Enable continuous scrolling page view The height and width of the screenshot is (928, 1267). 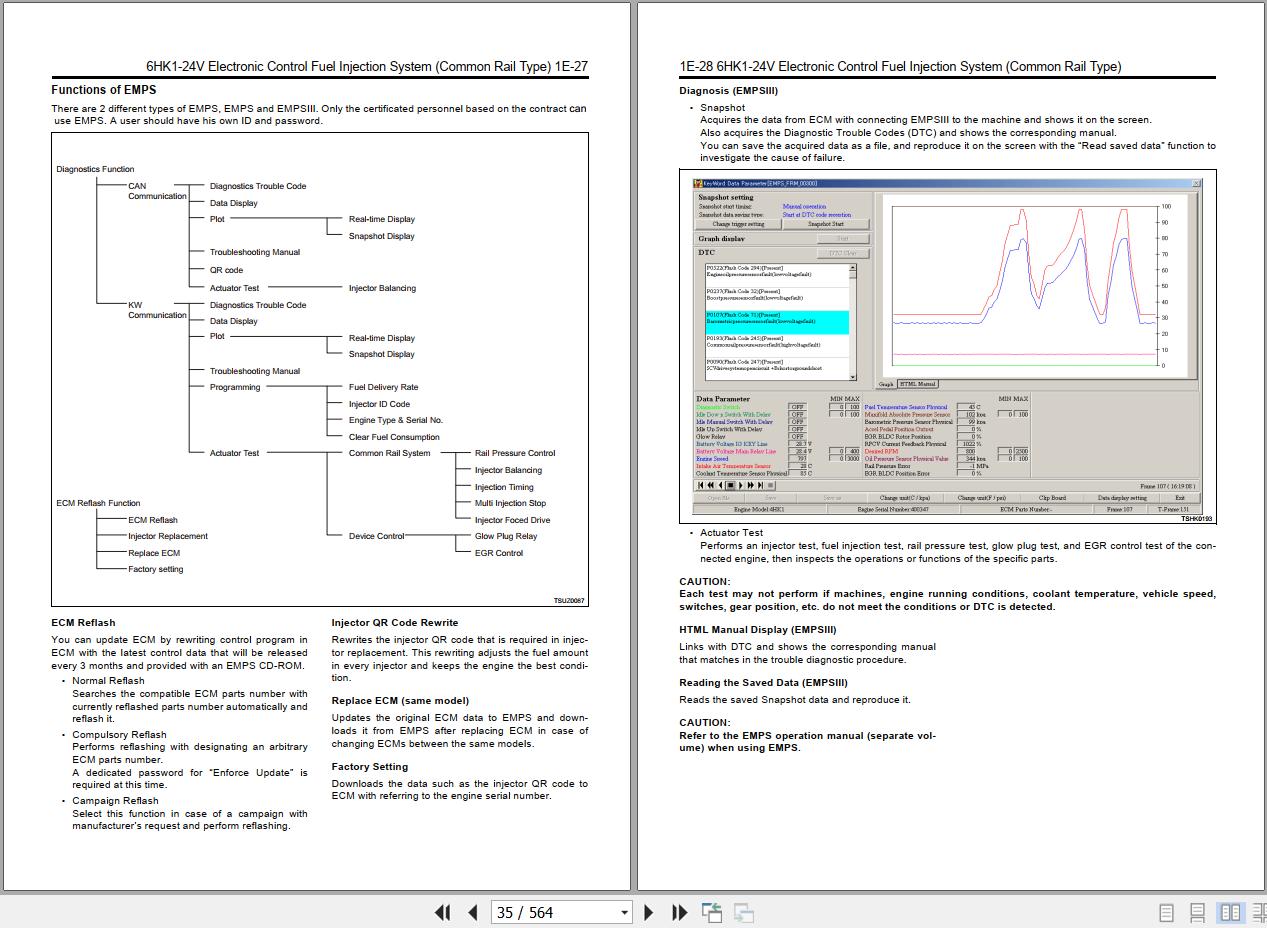point(1197,912)
